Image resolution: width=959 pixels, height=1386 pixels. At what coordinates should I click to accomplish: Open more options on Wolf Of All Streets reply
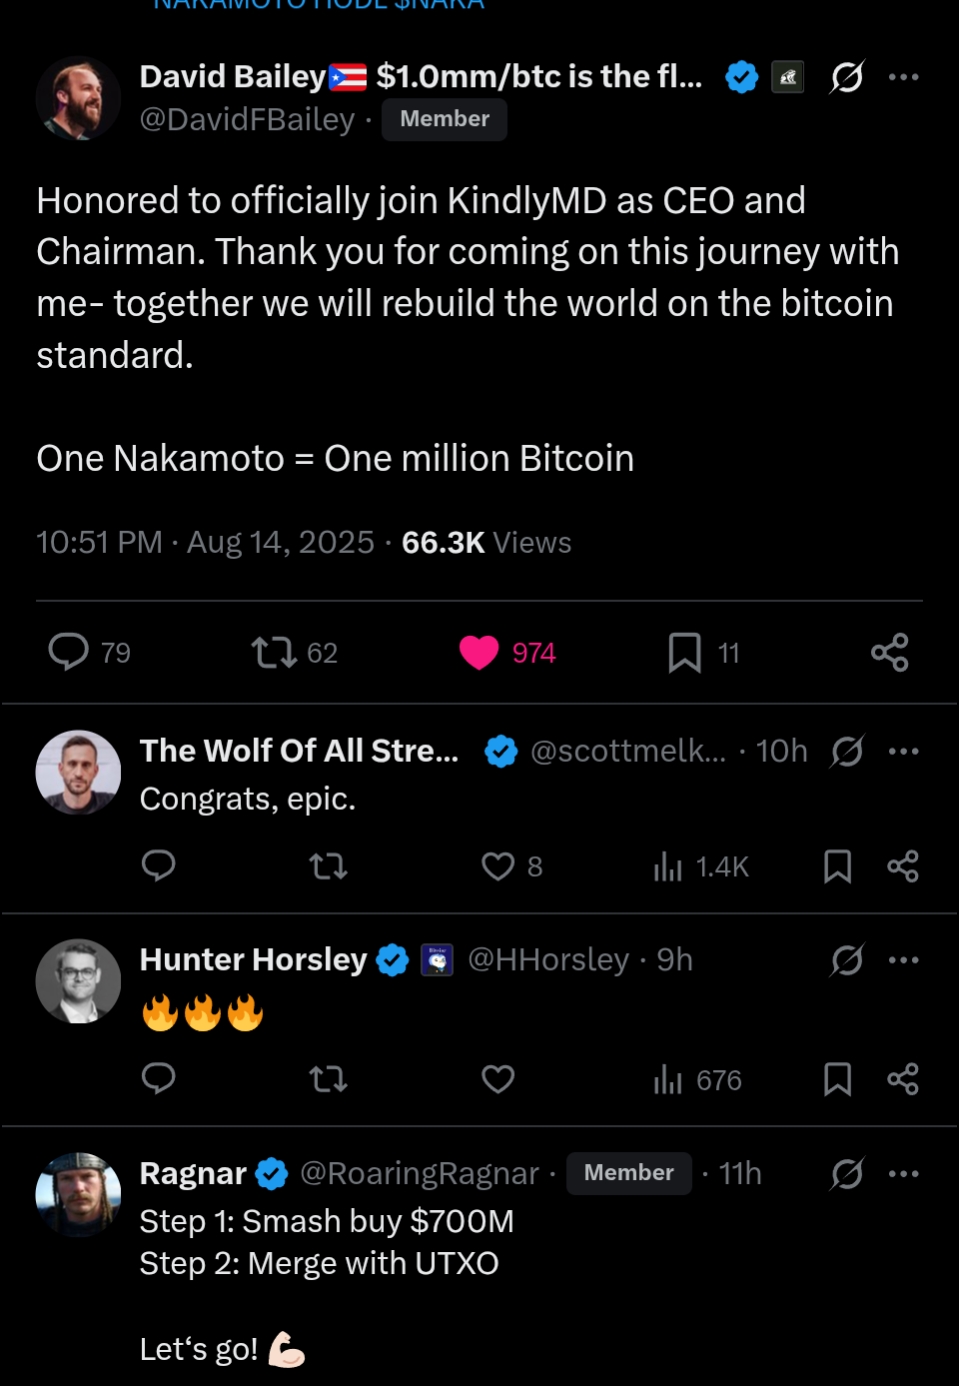(903, 751)
